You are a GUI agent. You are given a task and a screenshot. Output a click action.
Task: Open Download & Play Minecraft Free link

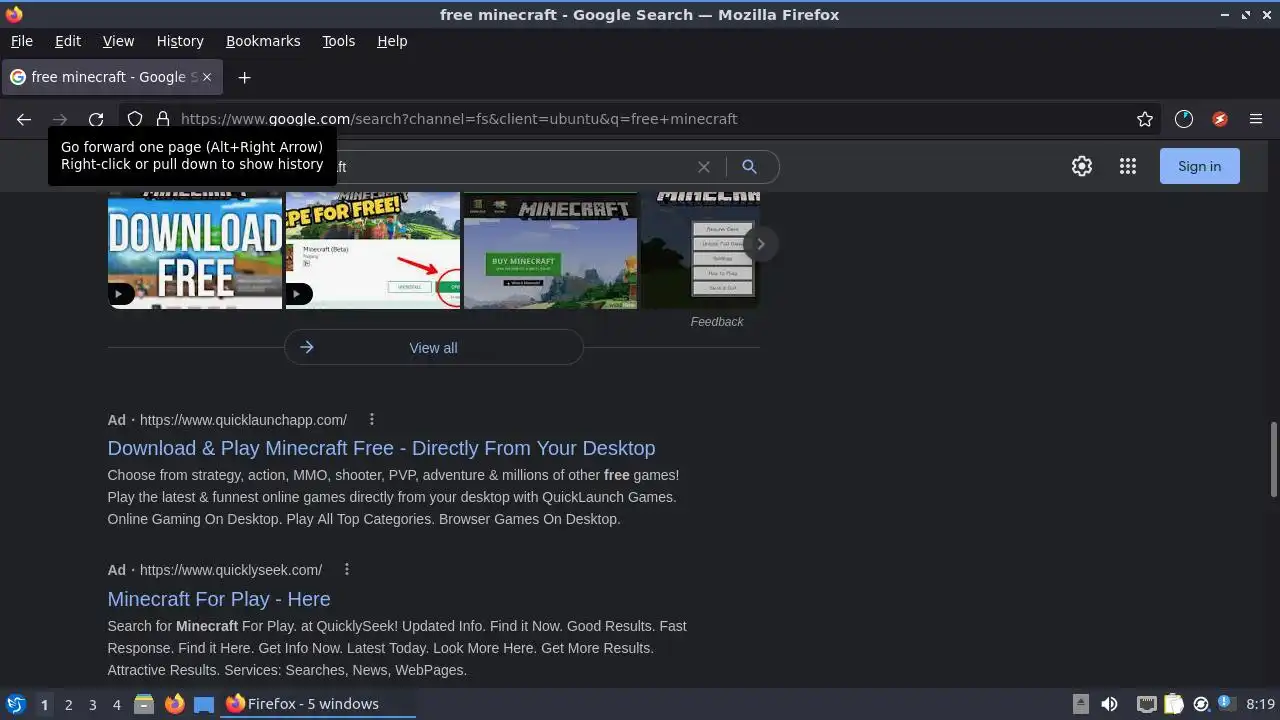(x=381, y=448)
